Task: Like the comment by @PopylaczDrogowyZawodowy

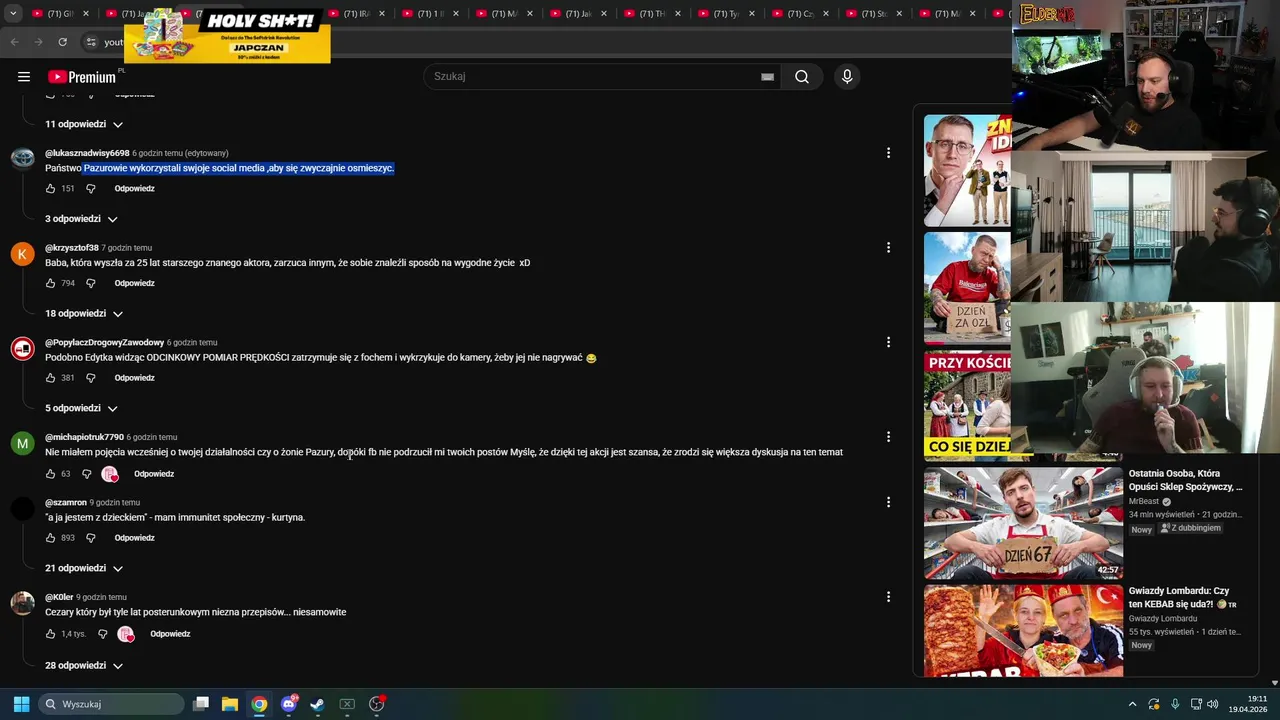Action: [x=51, y=378]
